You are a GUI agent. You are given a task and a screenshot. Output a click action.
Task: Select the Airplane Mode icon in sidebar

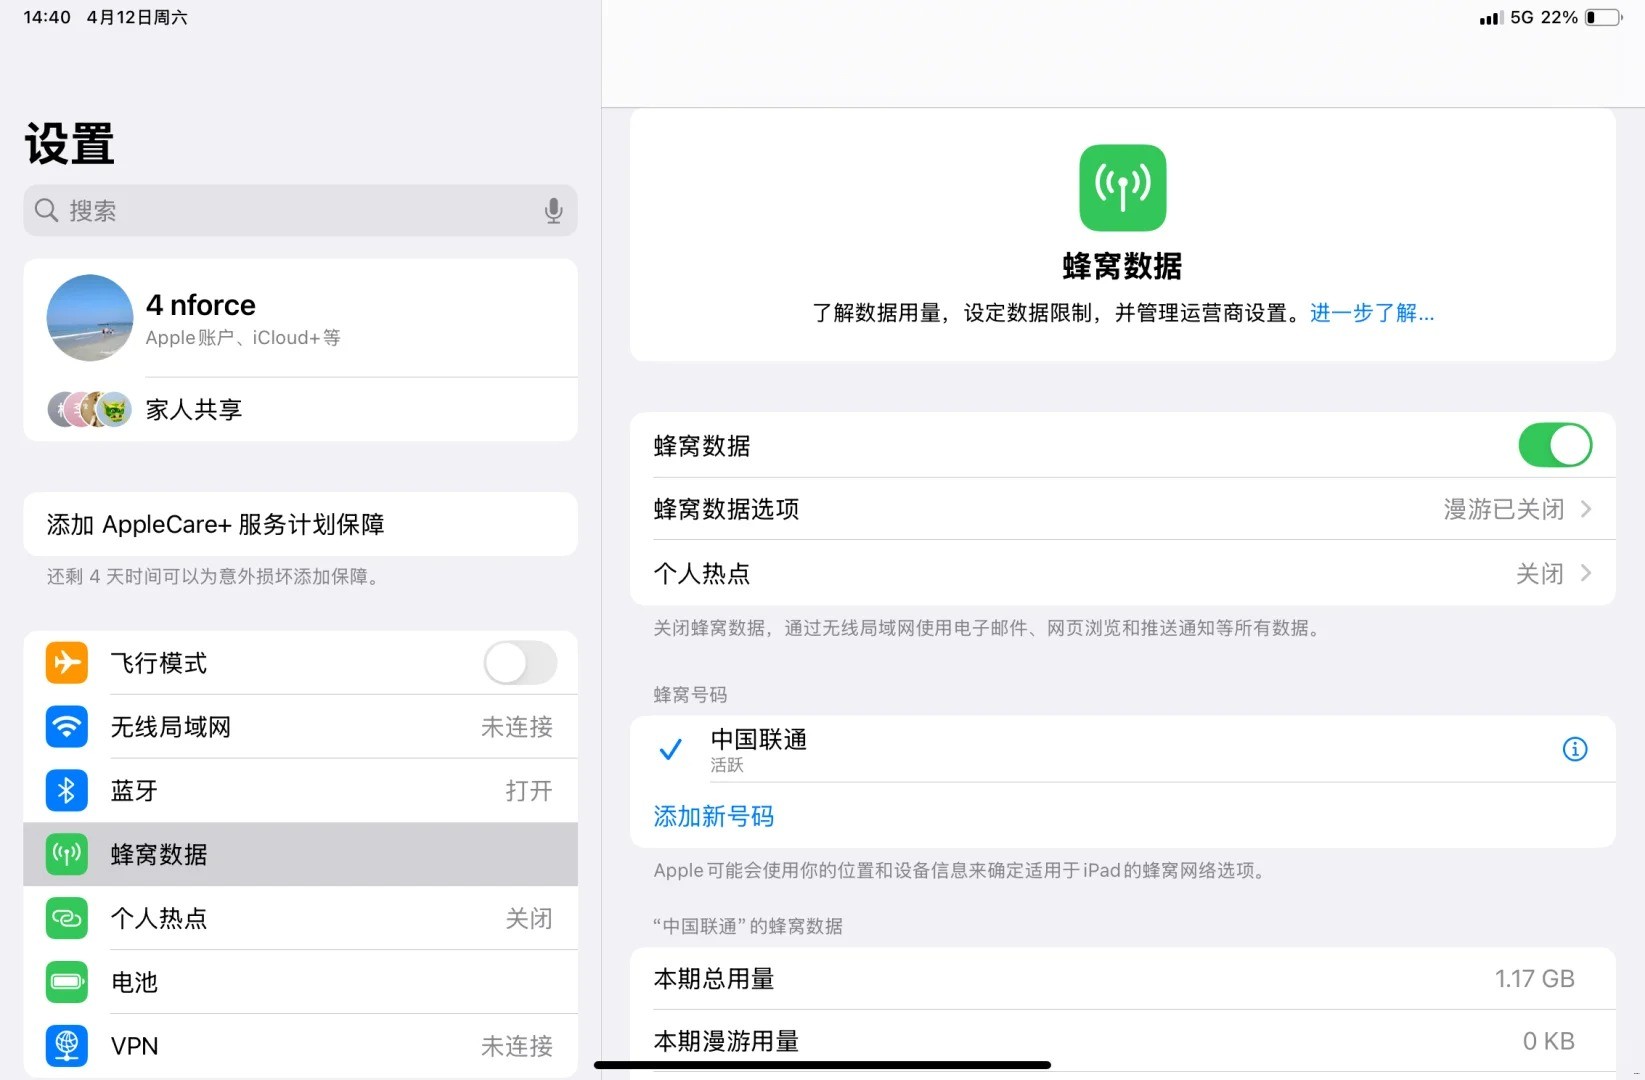click(x=66, y=662)
